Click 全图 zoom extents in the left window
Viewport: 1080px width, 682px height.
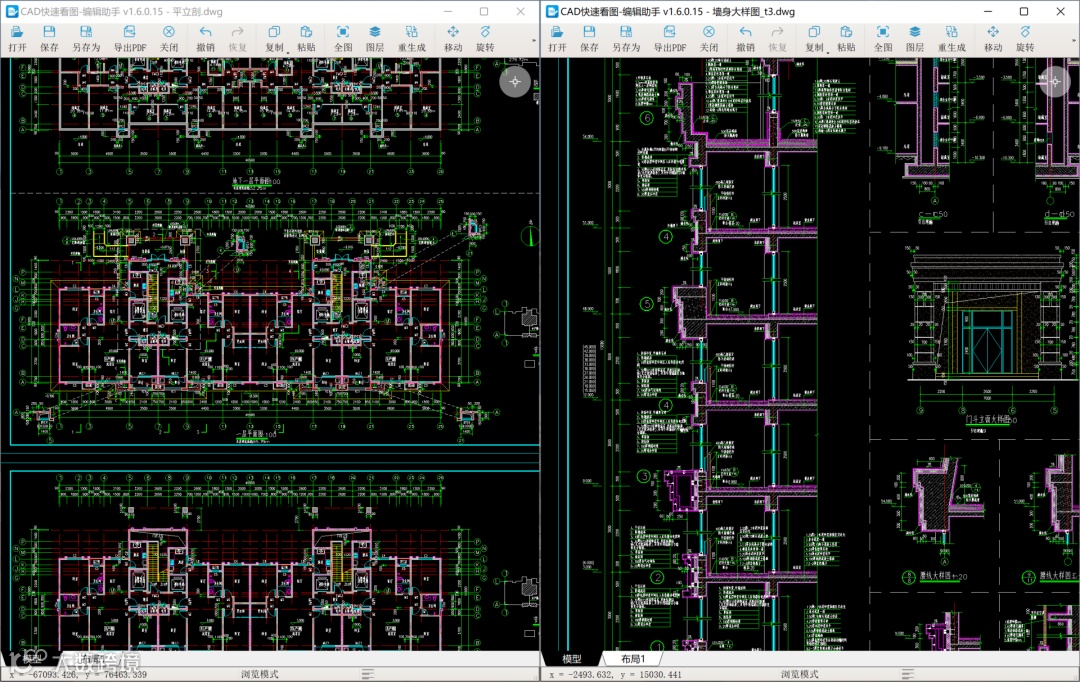point(342,39)
